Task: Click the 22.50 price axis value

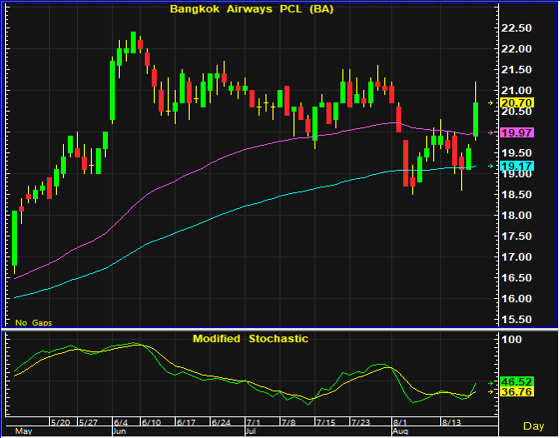Action: pos(516,28)
